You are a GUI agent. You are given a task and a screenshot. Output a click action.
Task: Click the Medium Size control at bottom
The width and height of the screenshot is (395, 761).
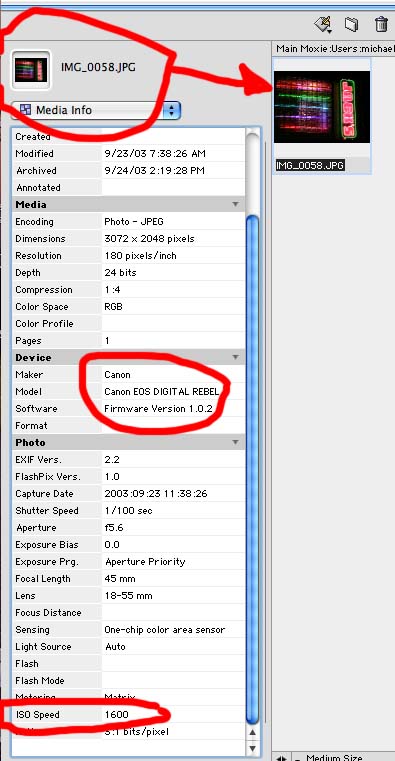point(334,757)
